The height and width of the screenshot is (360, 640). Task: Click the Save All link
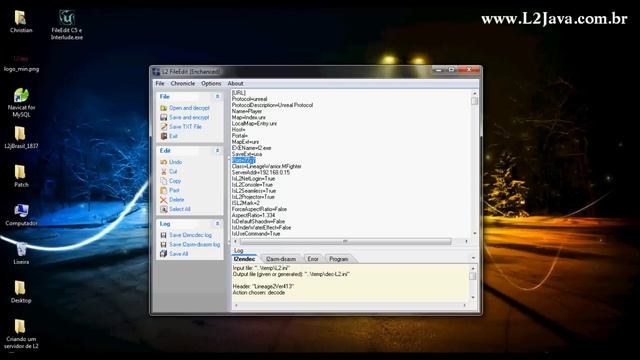click(178, 254)
